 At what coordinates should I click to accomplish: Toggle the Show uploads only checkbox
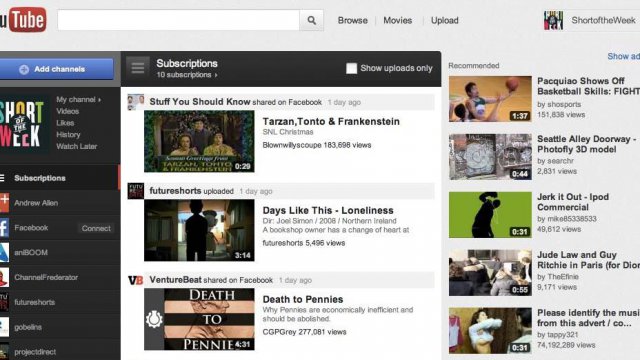[351, 68]
